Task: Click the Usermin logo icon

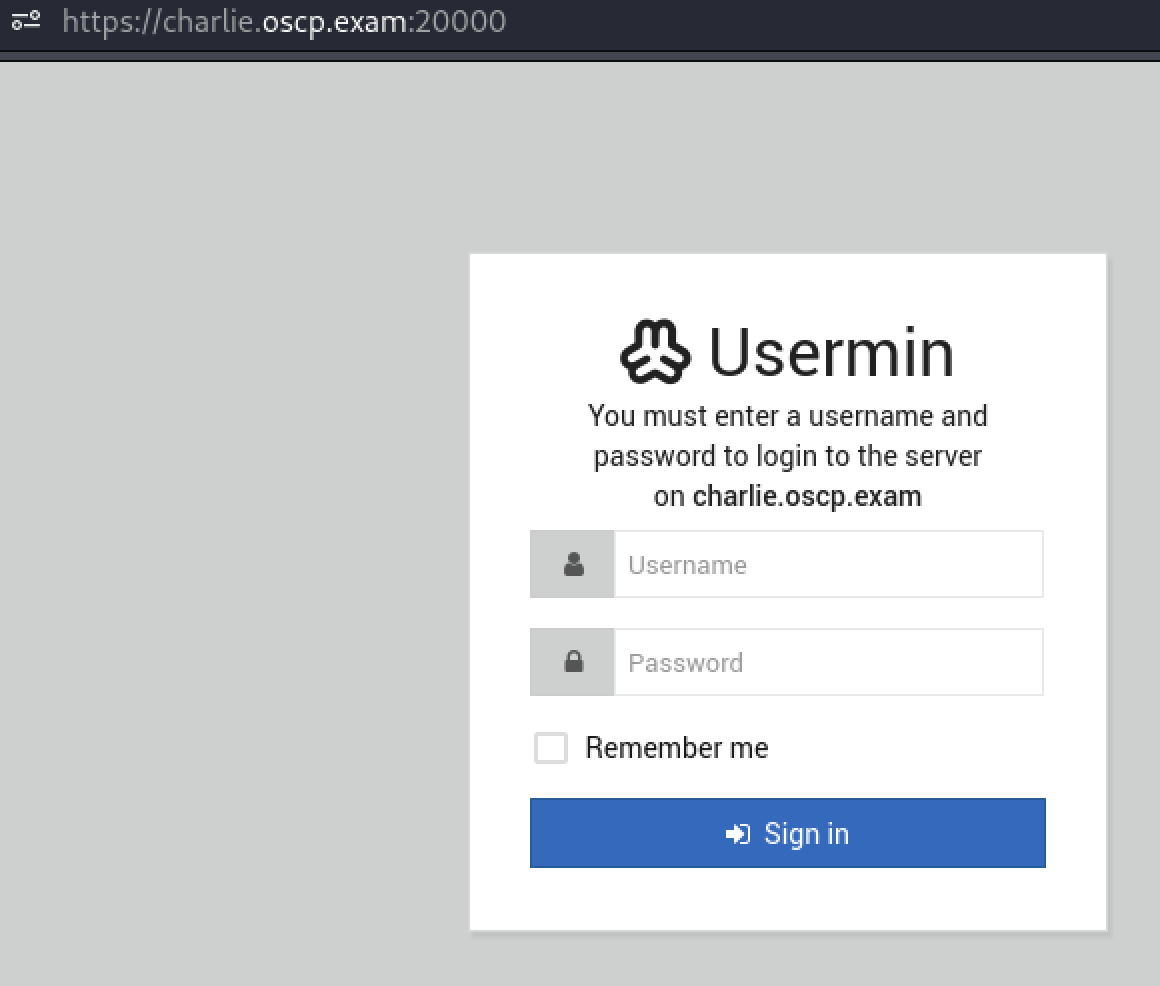Action: [x=655, y=352]
